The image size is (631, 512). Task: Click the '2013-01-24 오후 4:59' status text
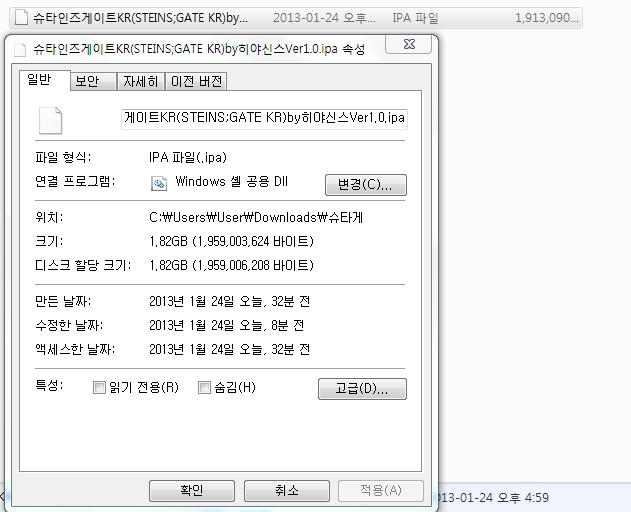[493, 498]
